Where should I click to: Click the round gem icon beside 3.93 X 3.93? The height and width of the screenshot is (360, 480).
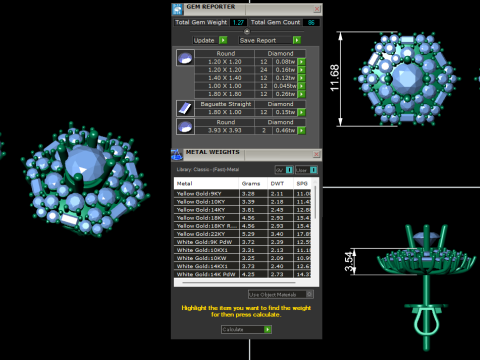[185, 127]
